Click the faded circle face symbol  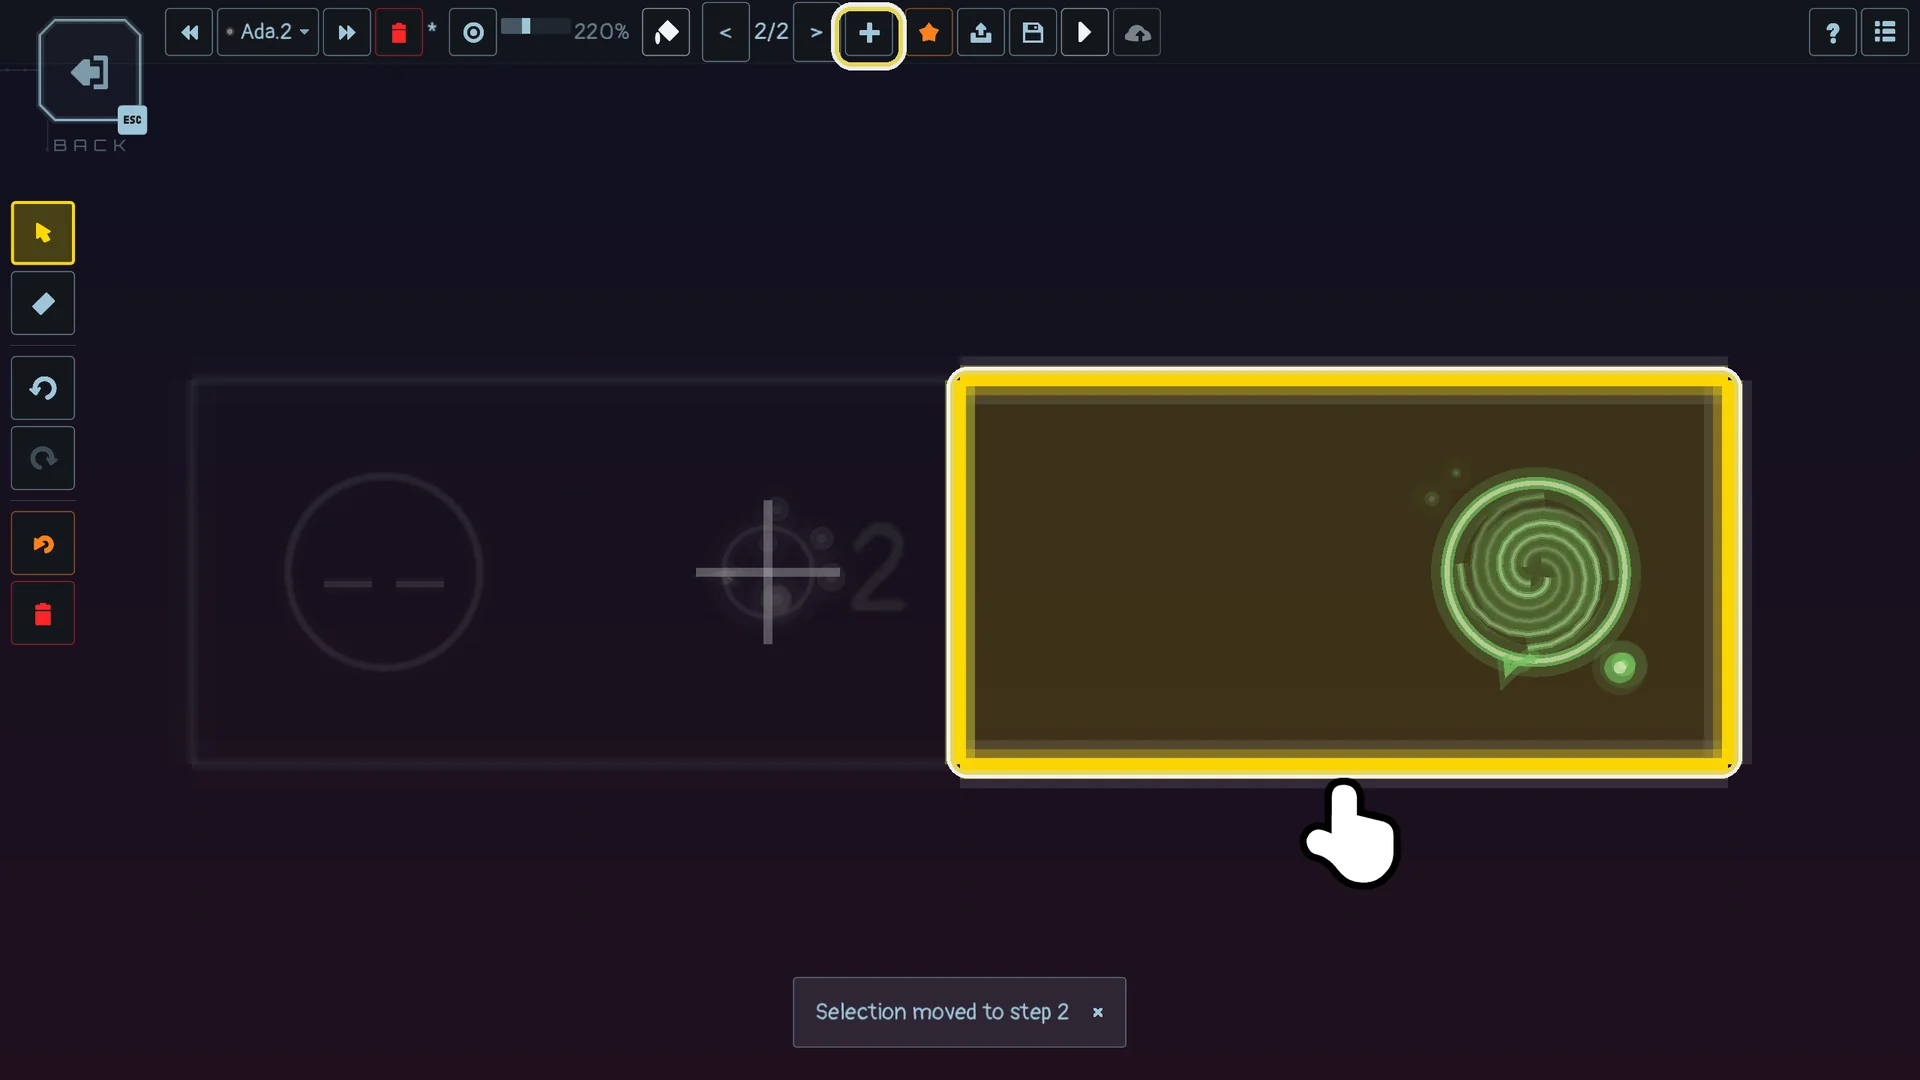click(x=384, y=572)
